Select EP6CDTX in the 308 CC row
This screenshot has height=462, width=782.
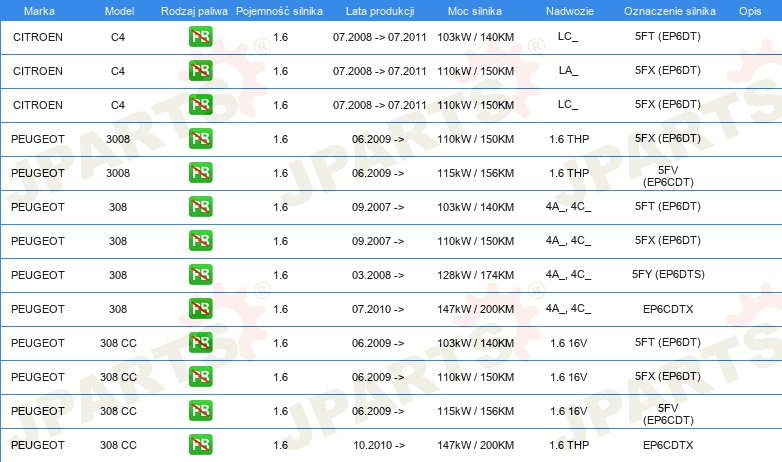pos(668,445)
